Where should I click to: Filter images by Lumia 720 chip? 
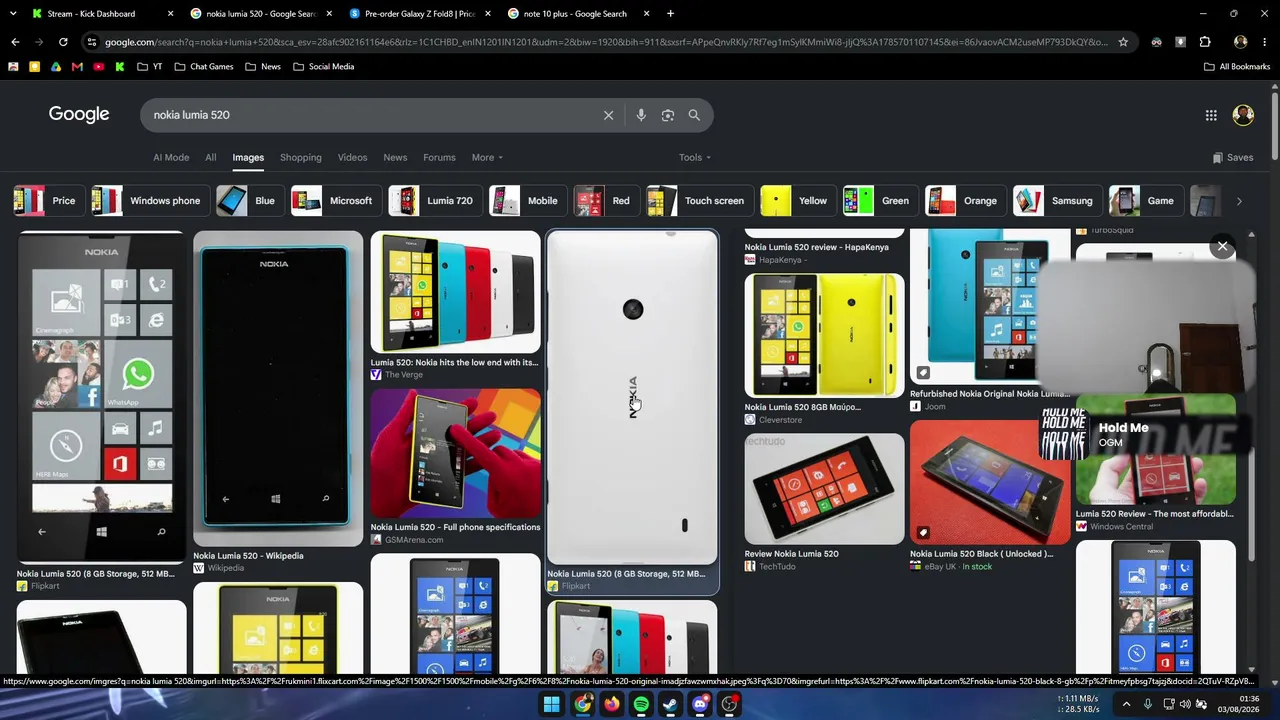pos(433,201)
